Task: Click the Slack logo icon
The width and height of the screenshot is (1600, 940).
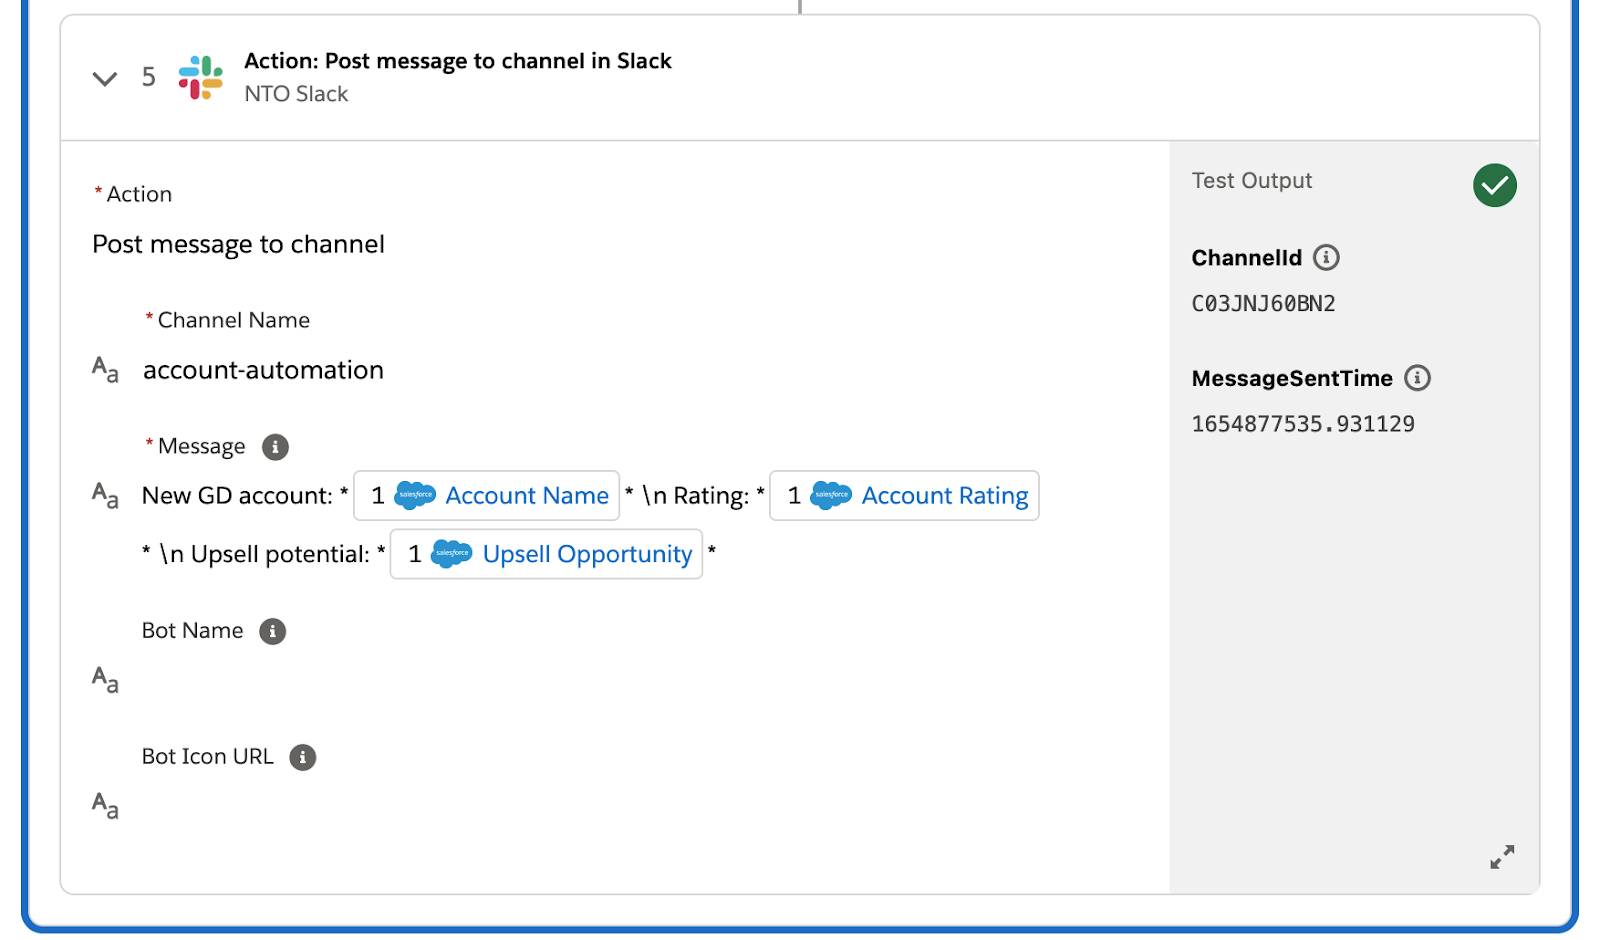Action: click(201, 77)
